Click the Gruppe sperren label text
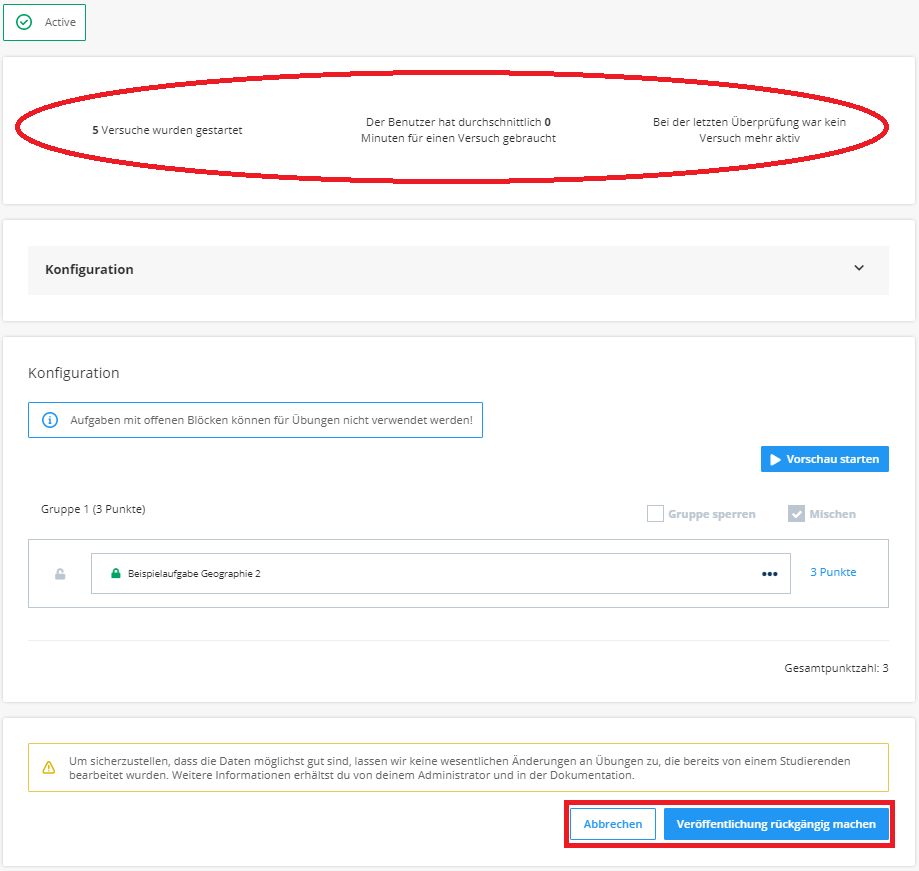Screen dimensions: 919x871 tap(712, 514)
